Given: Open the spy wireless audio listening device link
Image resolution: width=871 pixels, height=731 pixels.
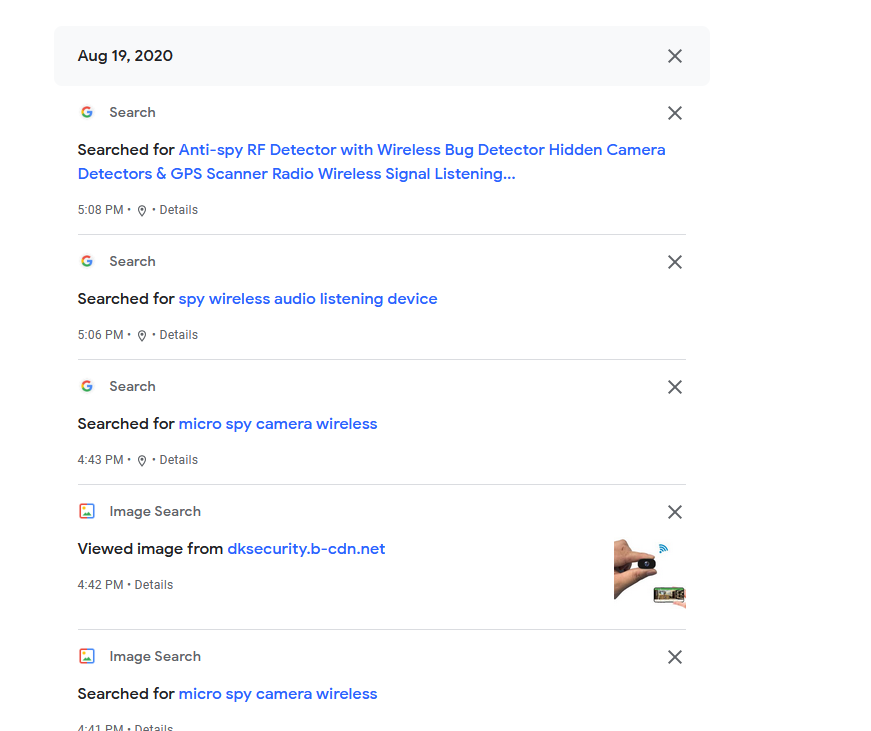Looking at the screenshot, I should tap(308, 299).
